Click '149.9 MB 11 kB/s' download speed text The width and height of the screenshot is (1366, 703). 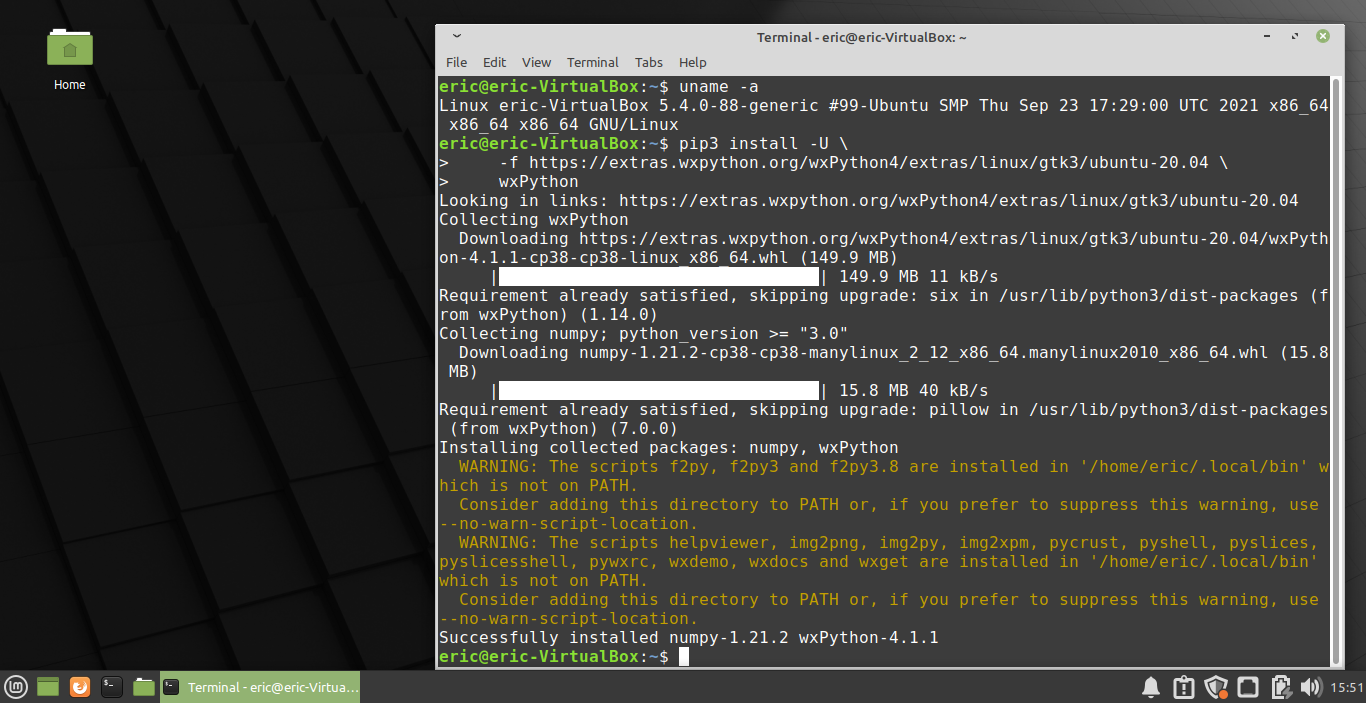coord(919,277)
